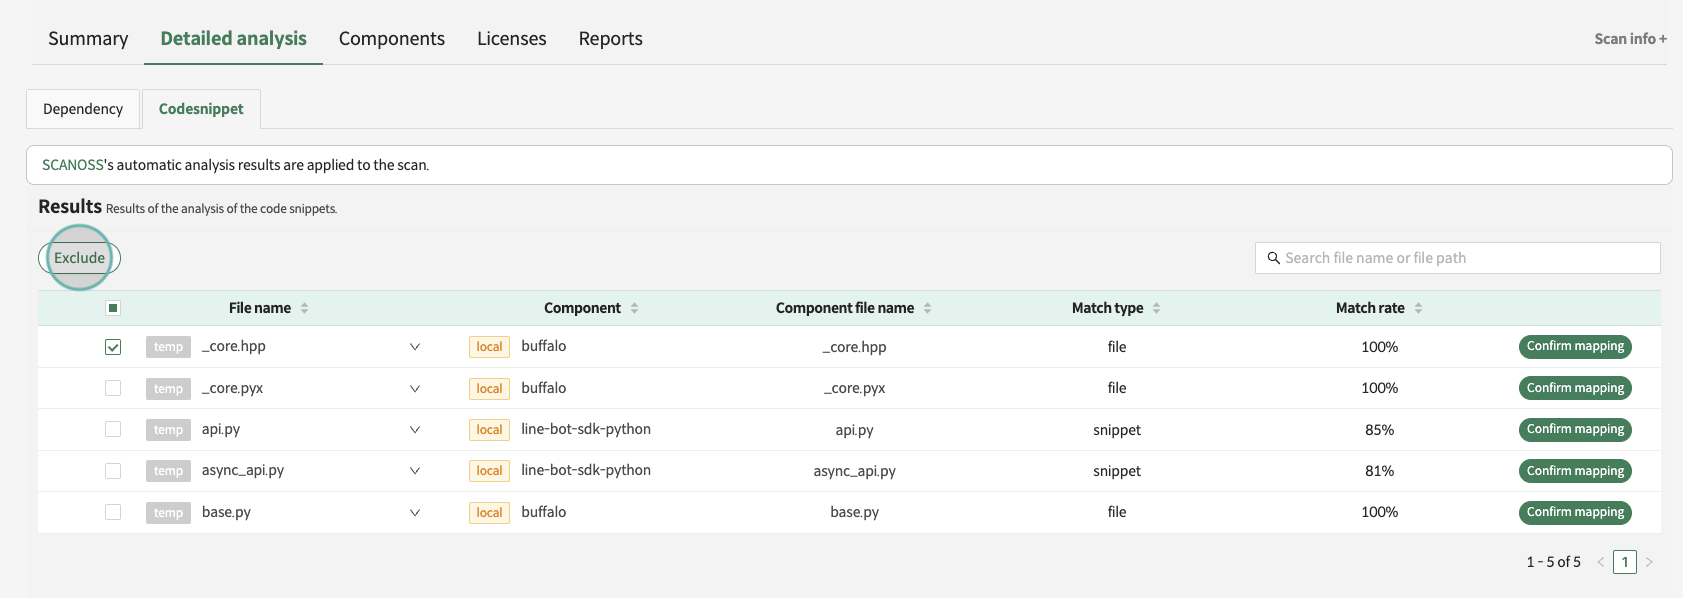Sort by File name column arrows
The image size is (1683, 598).
point(304,308)
